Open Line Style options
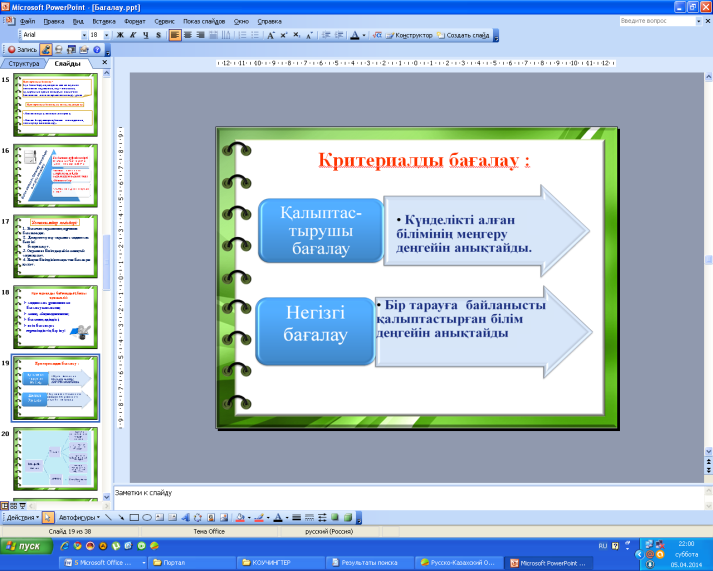Viewport: 713px width, 571px height. (296, 517)
